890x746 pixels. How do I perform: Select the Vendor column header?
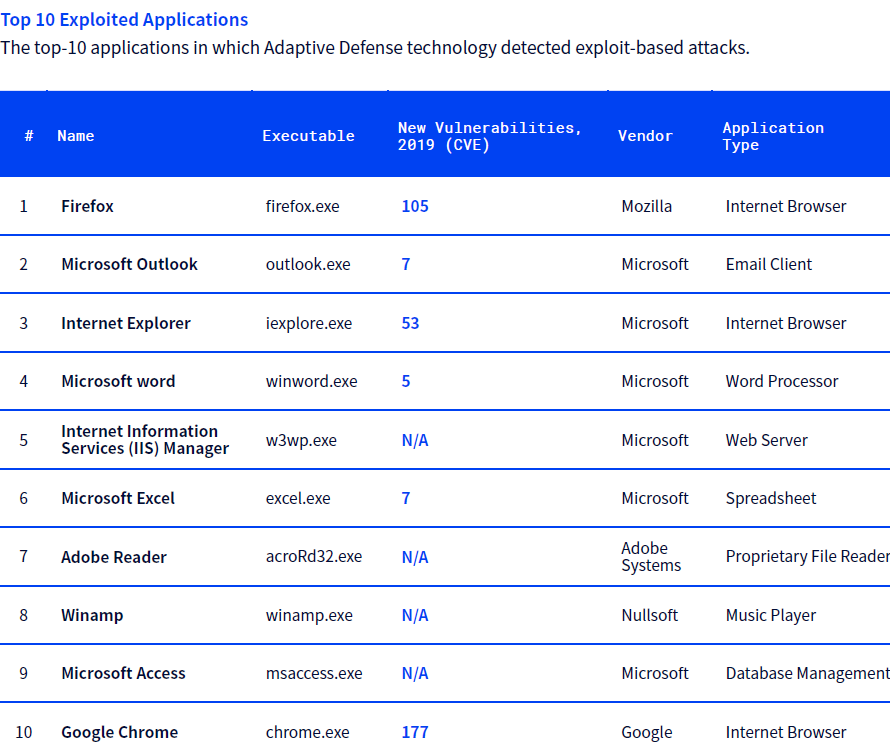pos(645,136)
